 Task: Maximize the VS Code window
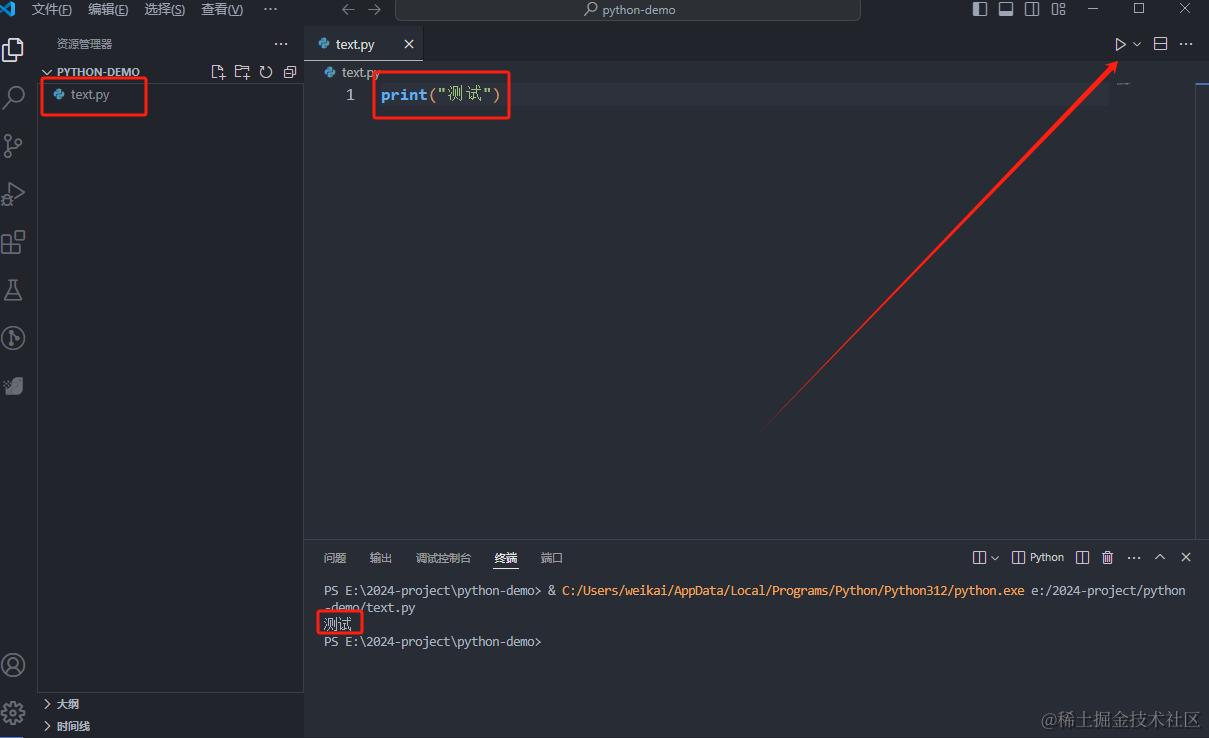coord(1139,9)
